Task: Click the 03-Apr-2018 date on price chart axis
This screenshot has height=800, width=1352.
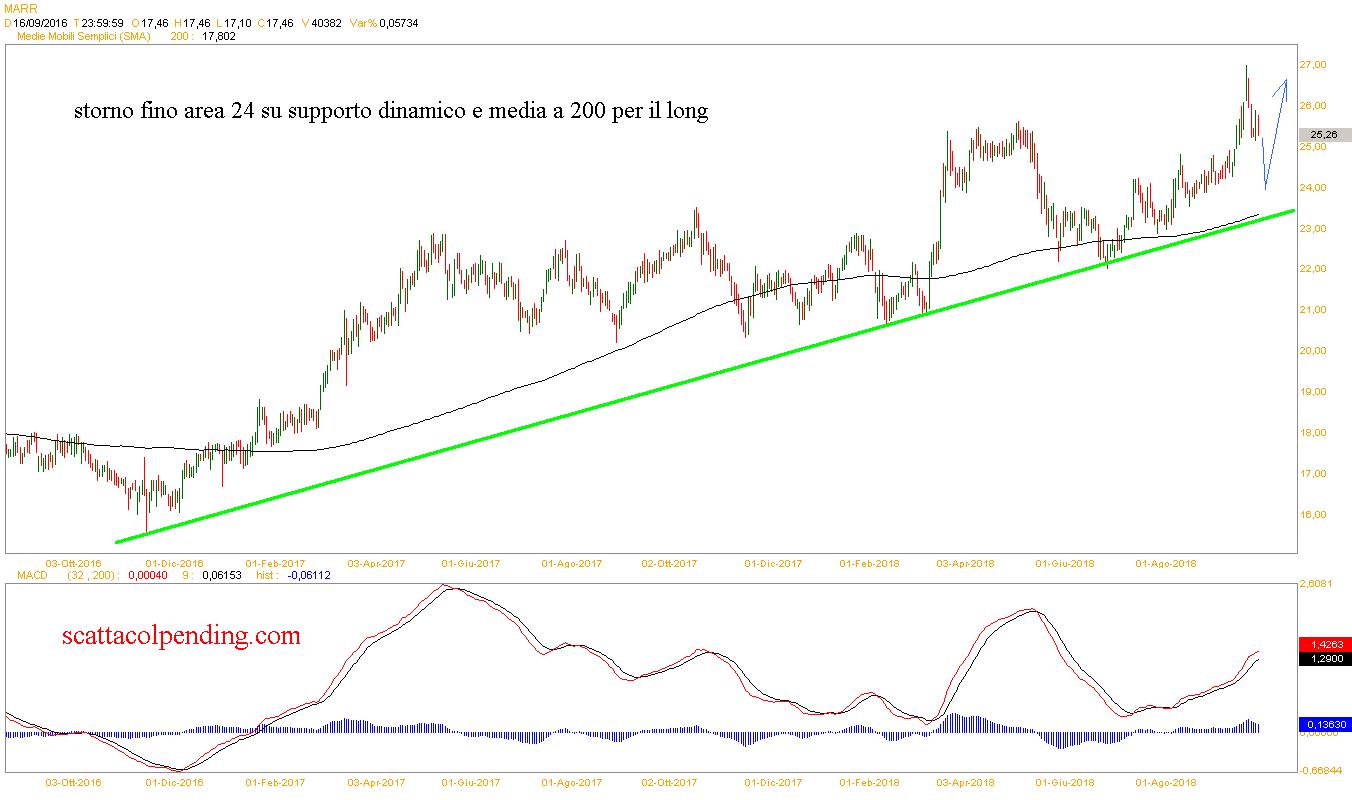Action: coord(965,563)
